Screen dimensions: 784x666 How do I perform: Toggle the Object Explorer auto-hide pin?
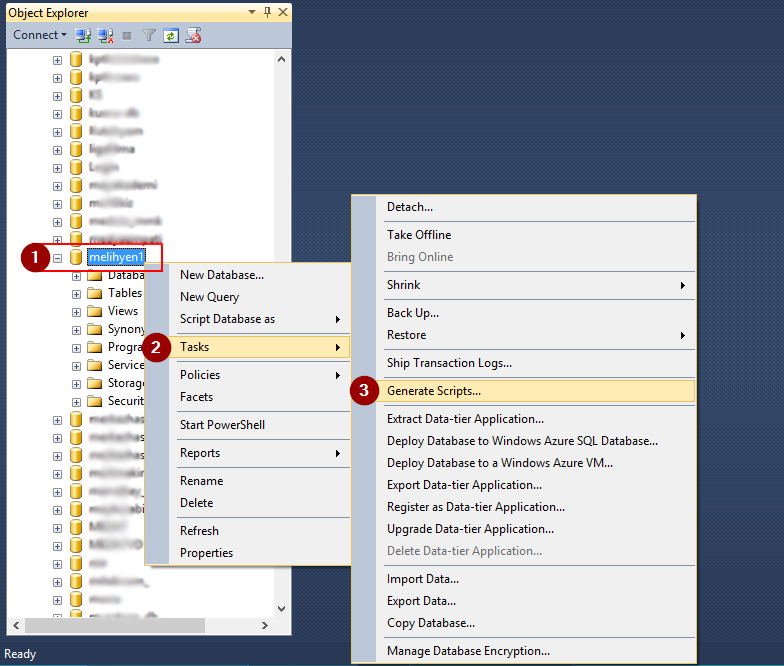(267, 13)
